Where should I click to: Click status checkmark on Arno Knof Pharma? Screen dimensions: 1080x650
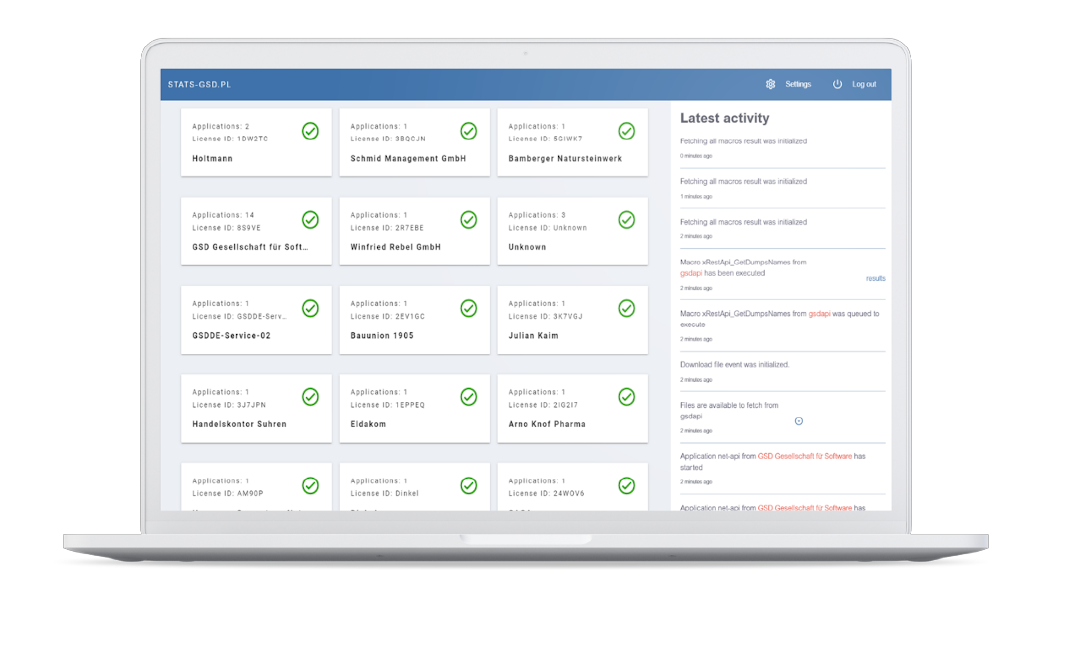pos(626,397)
